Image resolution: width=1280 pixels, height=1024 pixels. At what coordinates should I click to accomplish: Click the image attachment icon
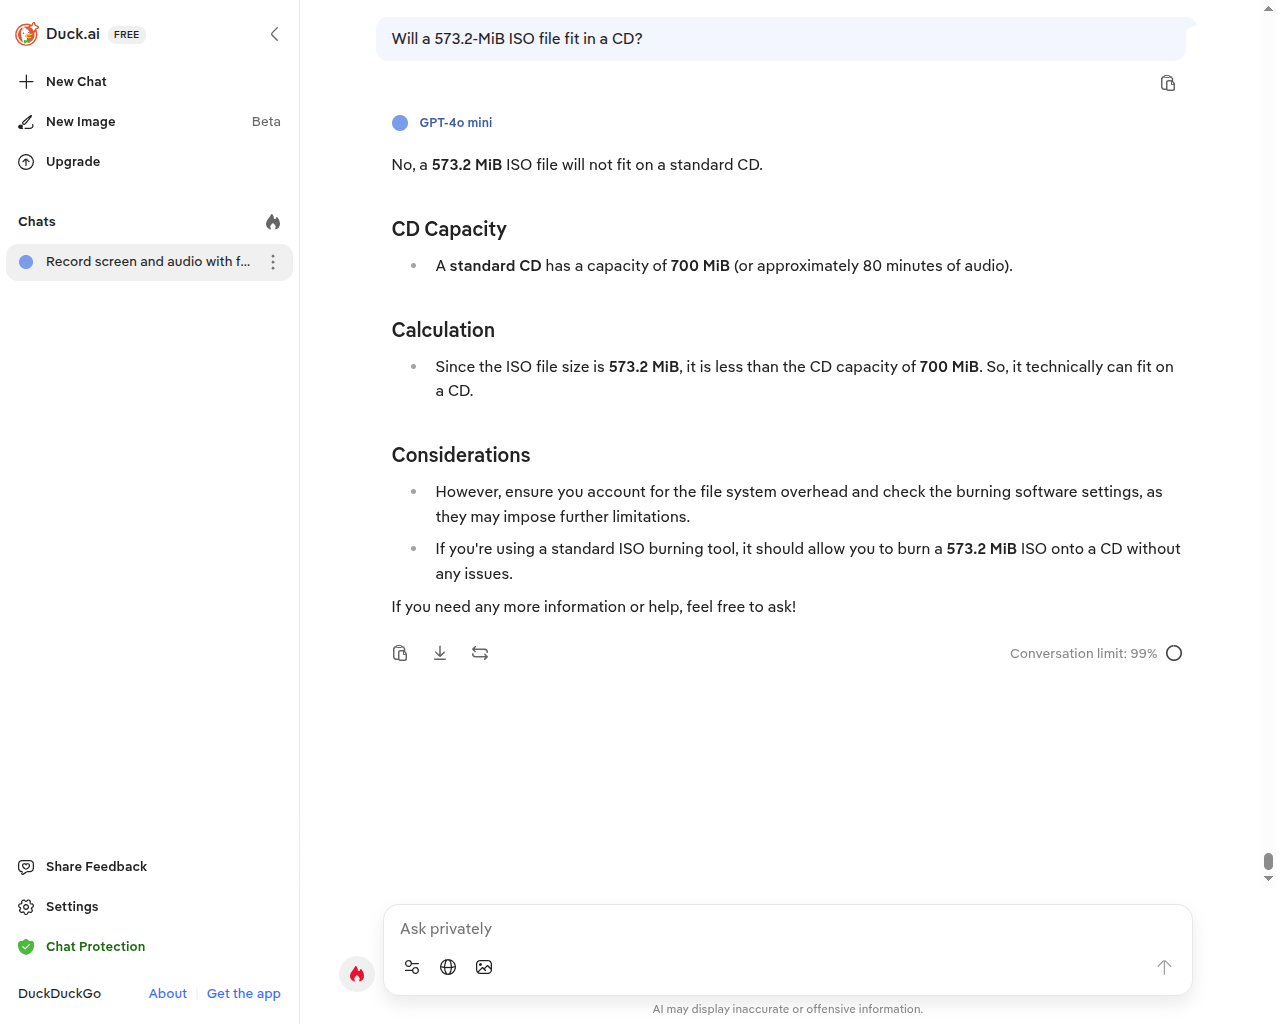484,967
